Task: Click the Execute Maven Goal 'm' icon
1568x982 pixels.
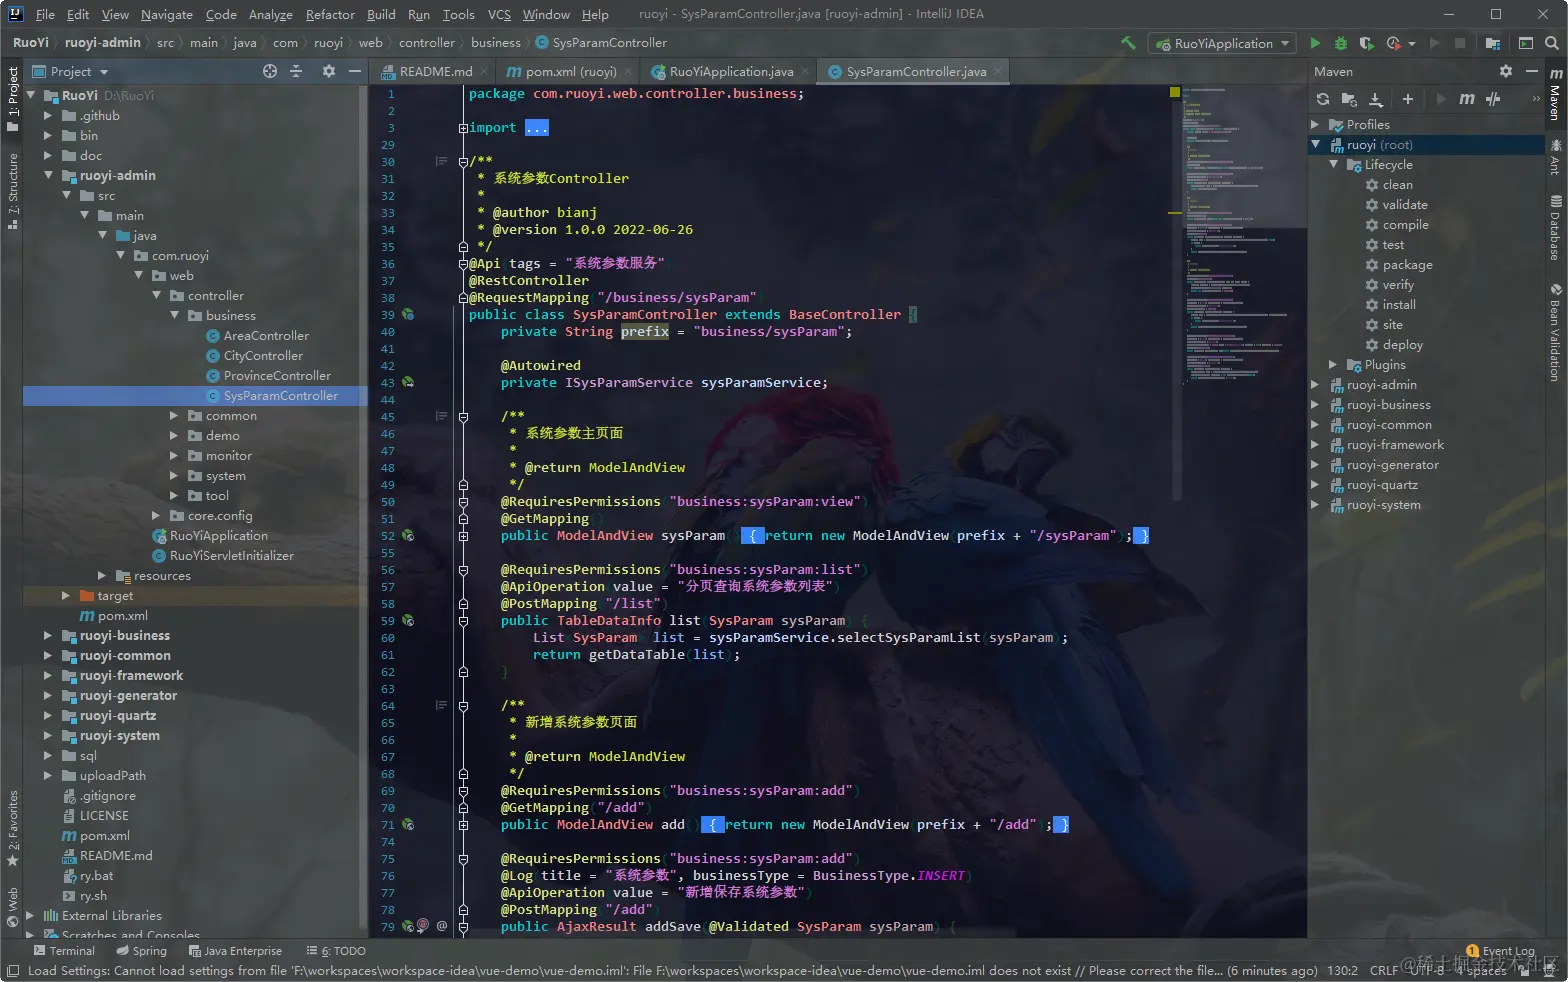Action: pos(1467,99)
